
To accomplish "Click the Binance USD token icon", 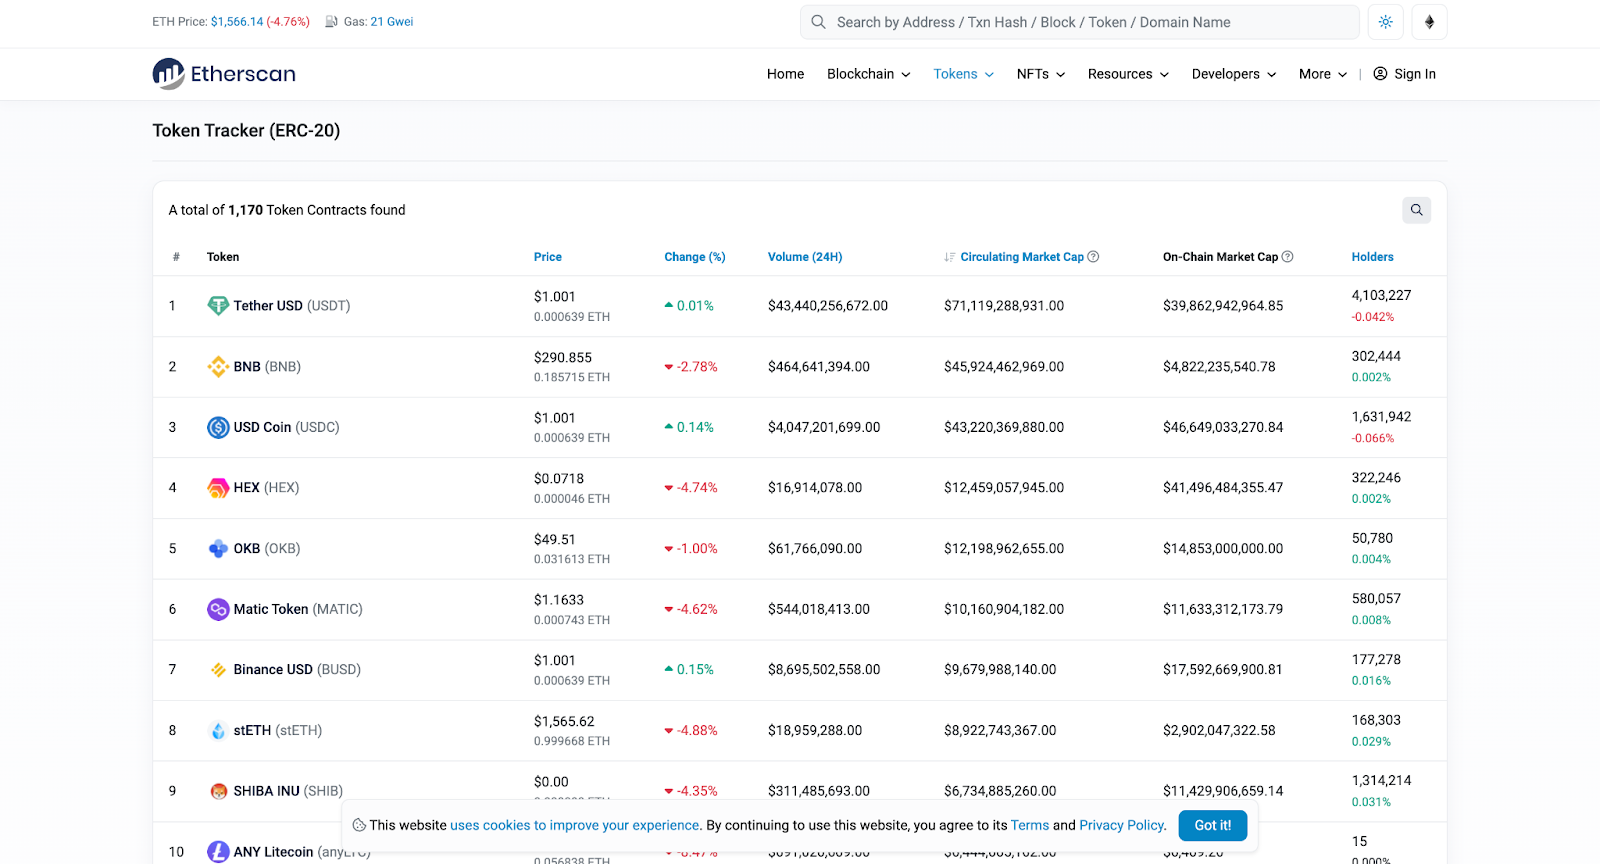I will [218, 670].
